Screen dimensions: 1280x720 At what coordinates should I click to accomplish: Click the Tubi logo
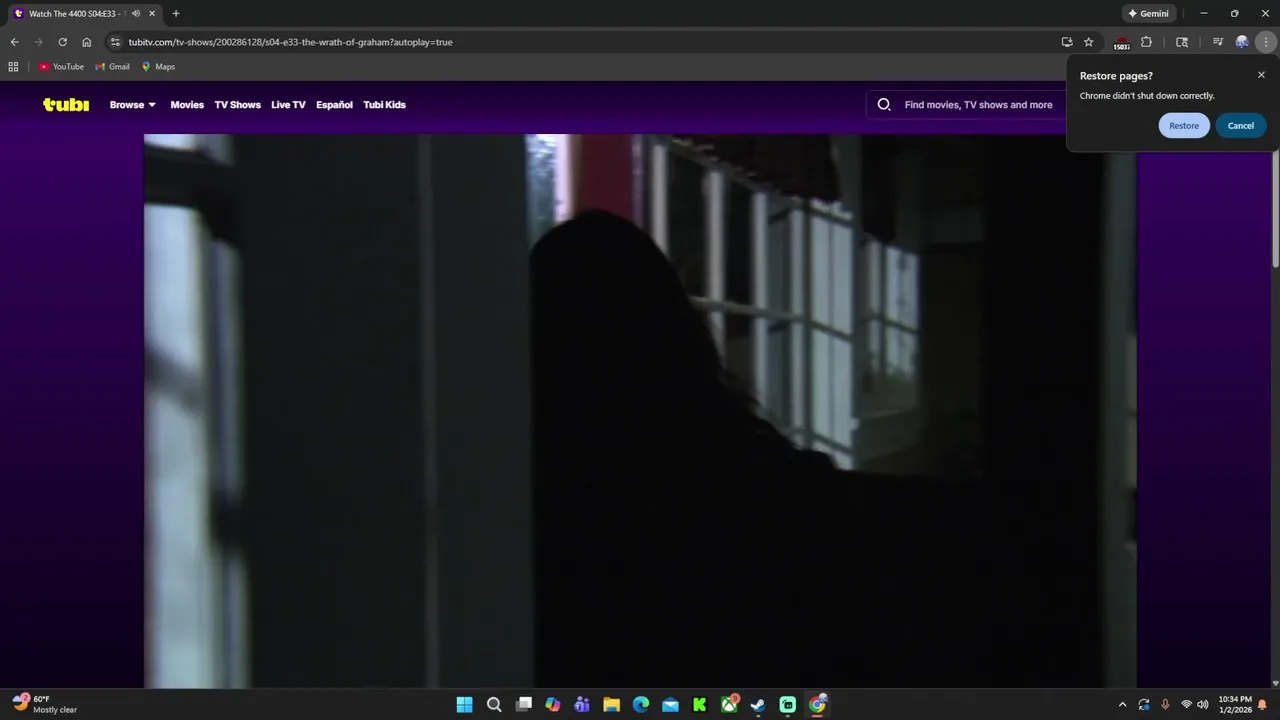point(66,104)
